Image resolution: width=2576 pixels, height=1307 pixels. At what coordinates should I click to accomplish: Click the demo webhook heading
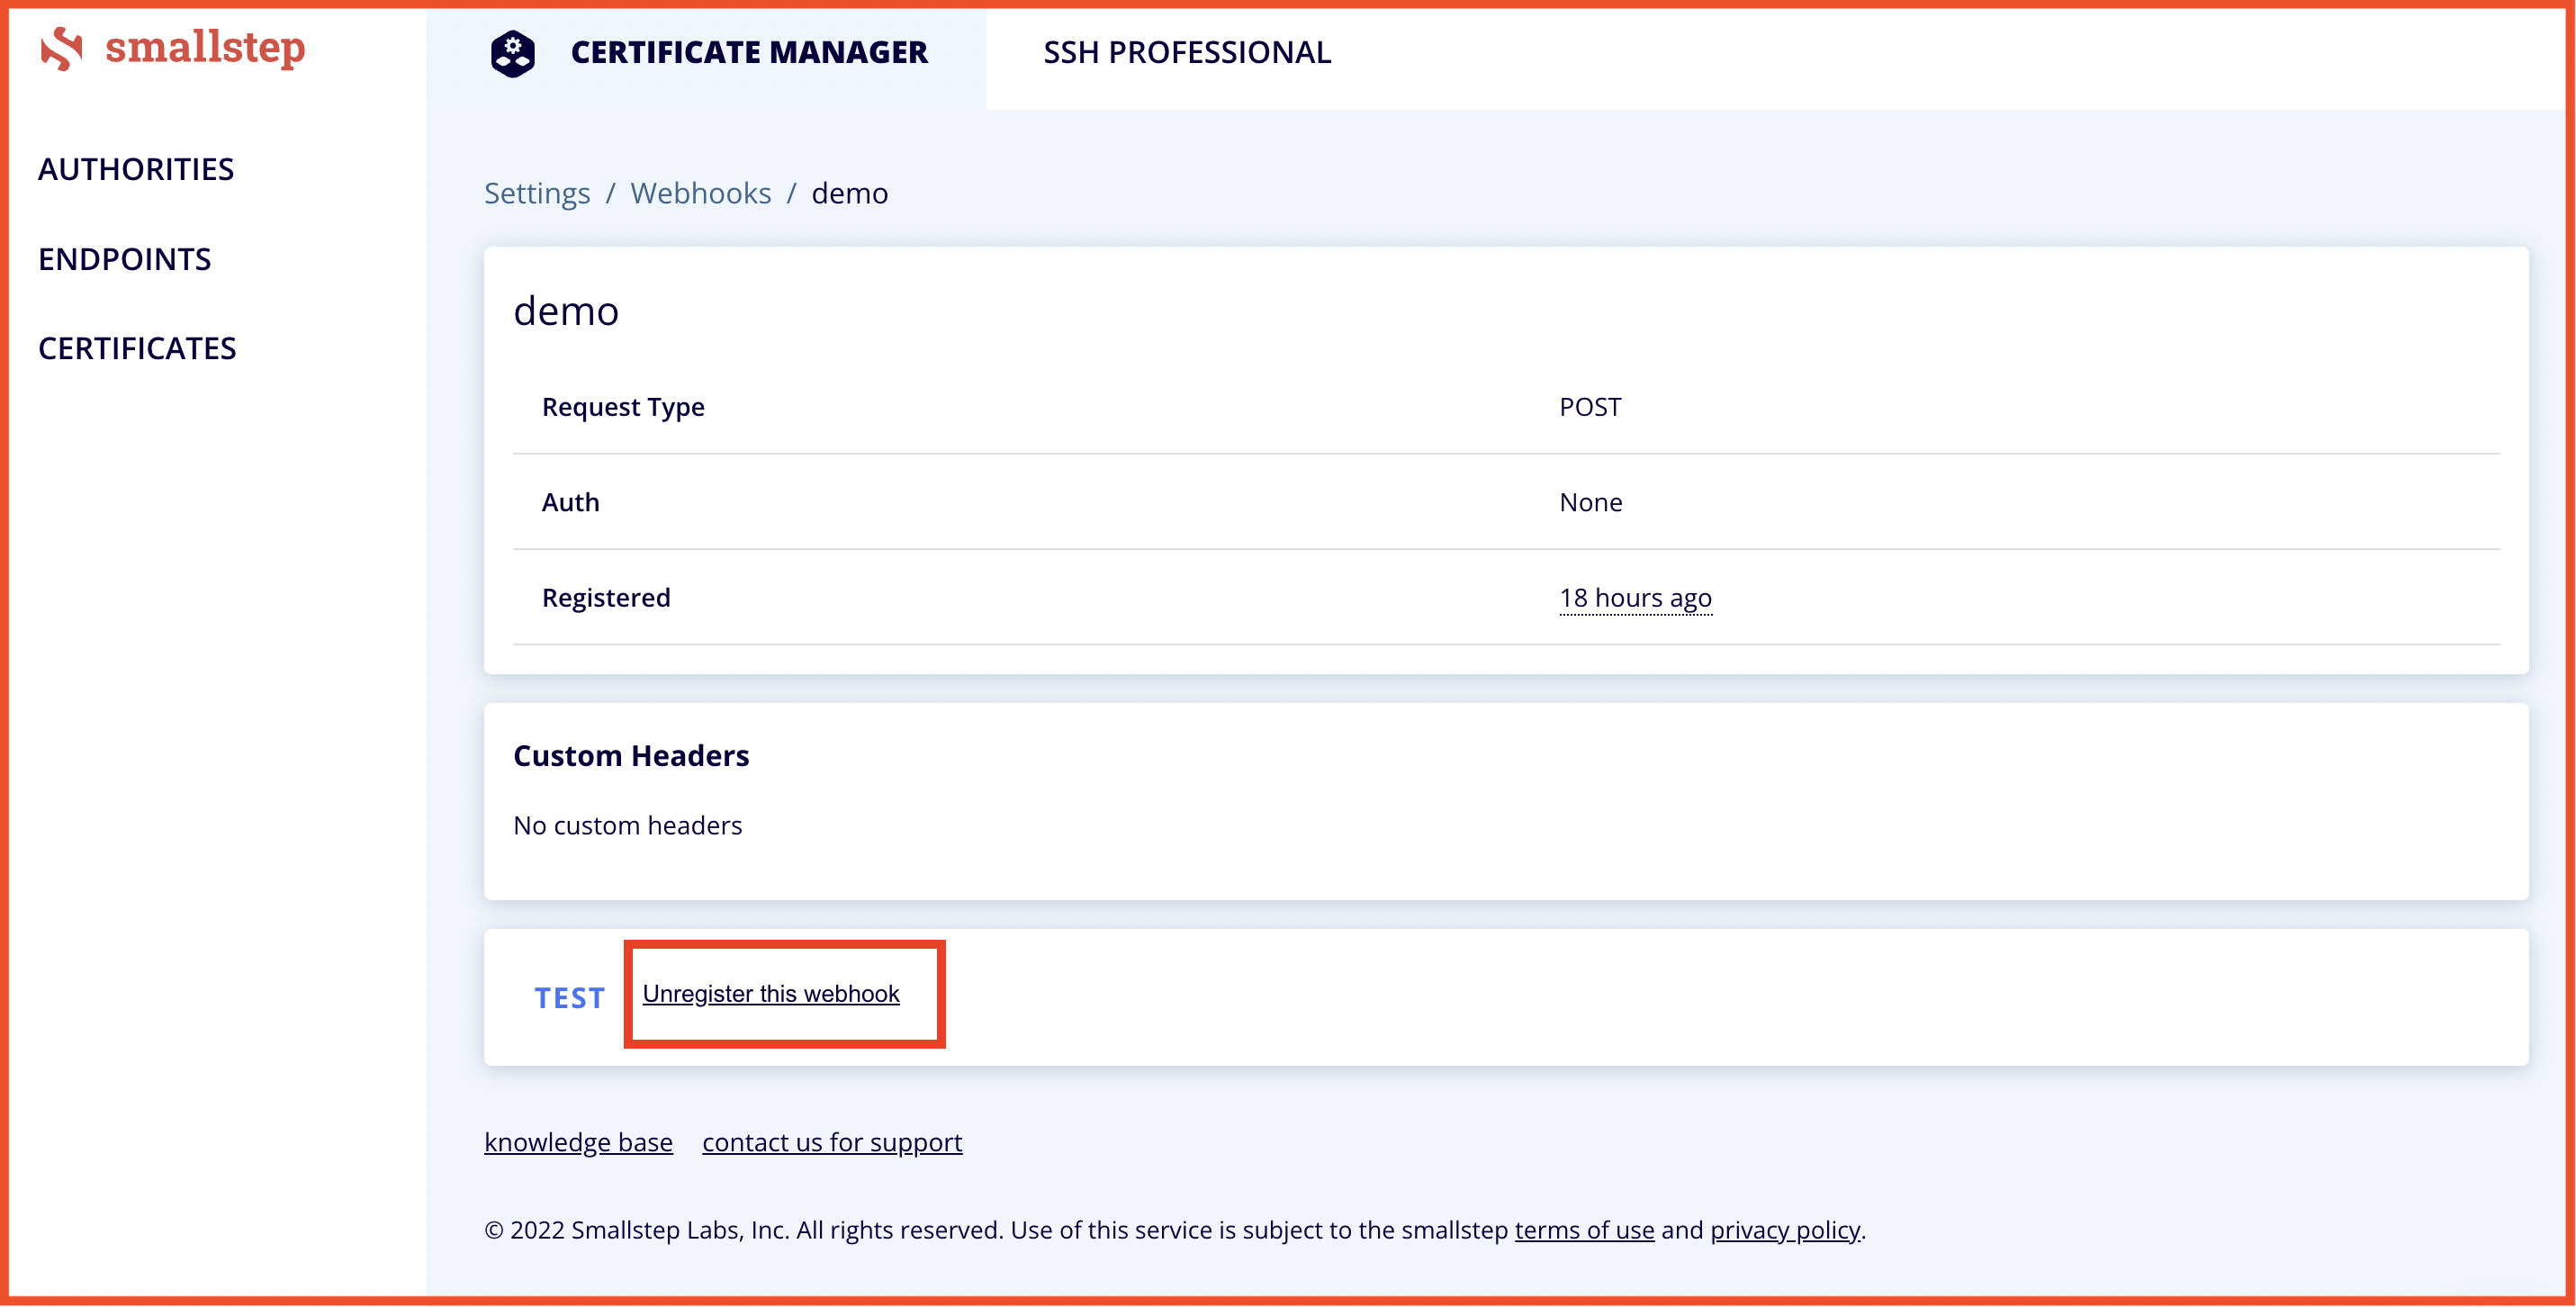click(x=566, y=311)
